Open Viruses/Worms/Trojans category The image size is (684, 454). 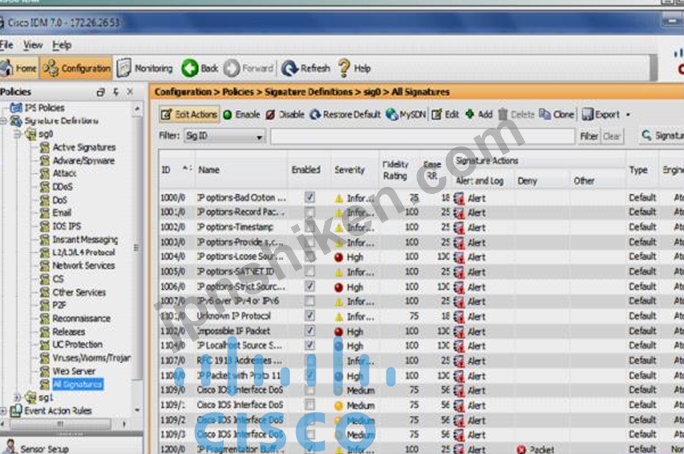[x=91, y=358]
